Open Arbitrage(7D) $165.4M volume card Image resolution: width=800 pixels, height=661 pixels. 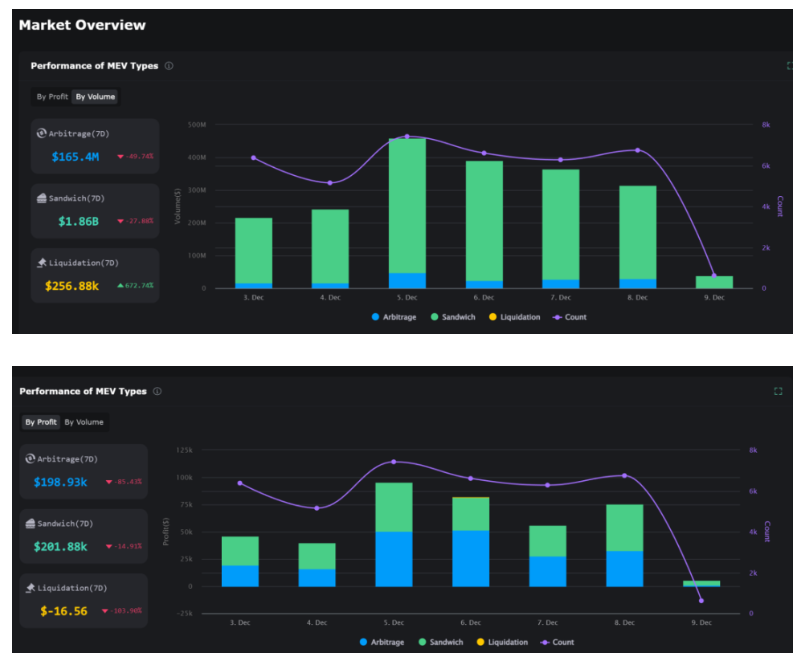(95, 146)
